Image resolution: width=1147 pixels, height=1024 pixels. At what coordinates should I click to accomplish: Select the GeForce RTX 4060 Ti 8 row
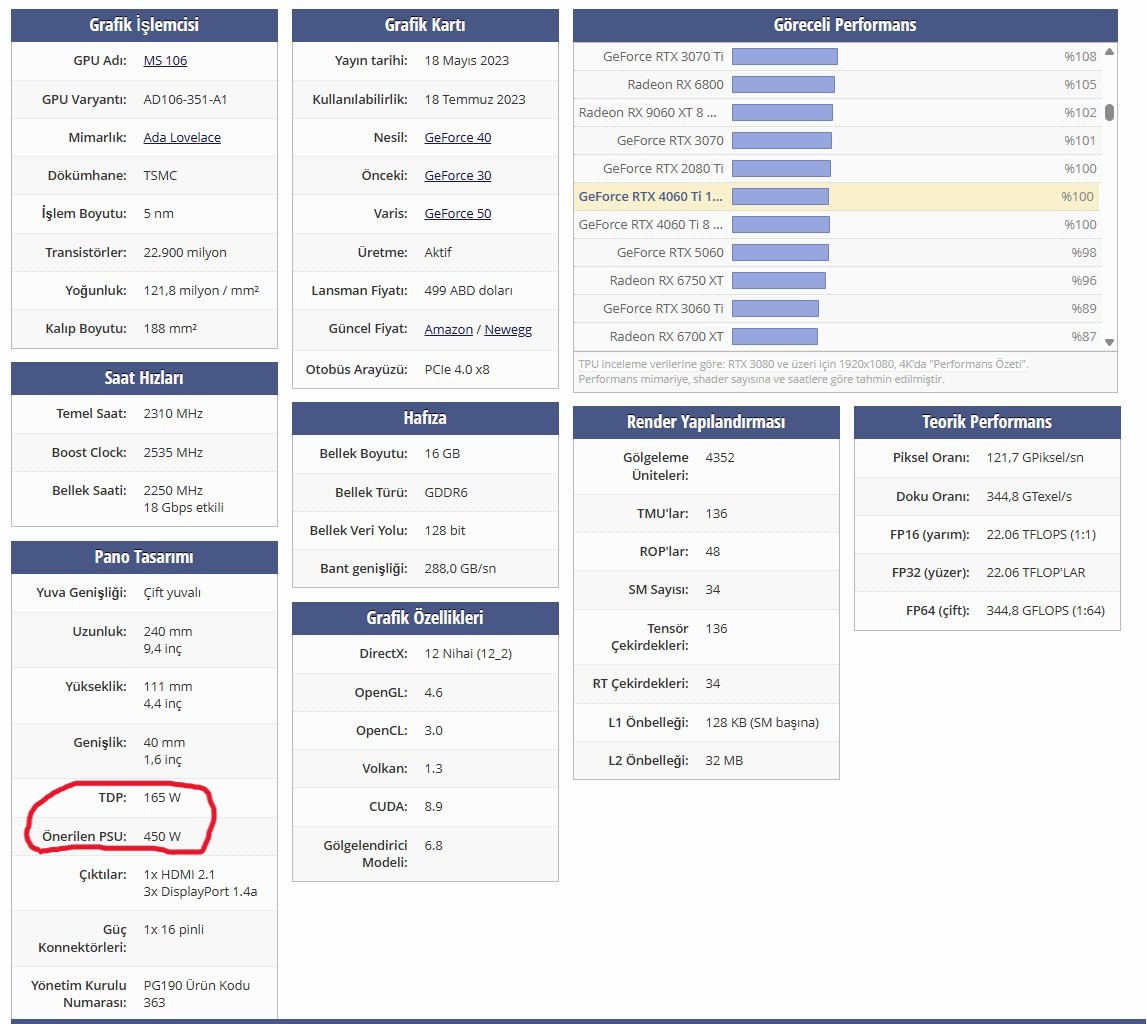(x=836, y=225)
